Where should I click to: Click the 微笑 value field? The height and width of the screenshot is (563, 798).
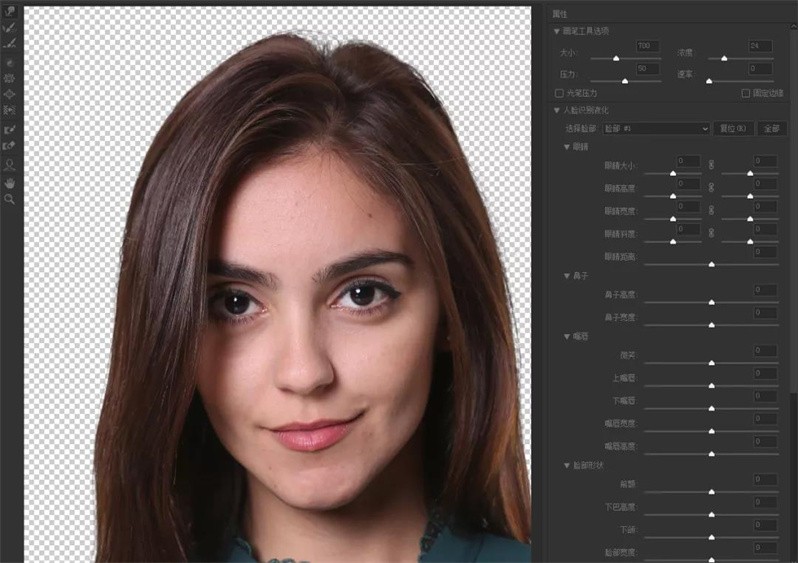765,351
